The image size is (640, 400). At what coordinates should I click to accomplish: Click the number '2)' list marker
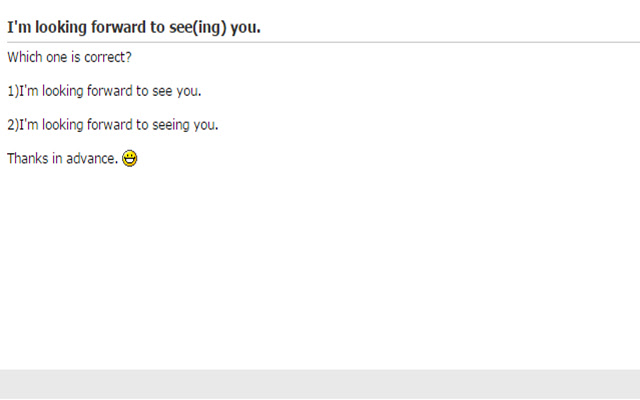[13, 125]
